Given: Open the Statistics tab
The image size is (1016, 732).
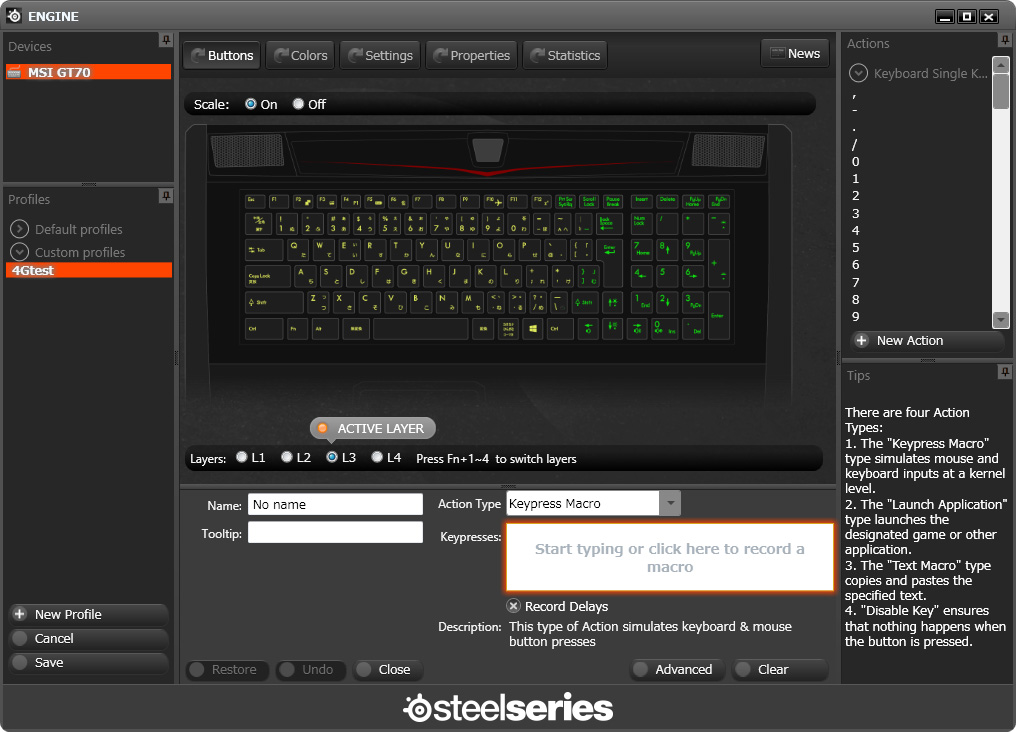Looking at the screenshot, I should click(565, 55).
